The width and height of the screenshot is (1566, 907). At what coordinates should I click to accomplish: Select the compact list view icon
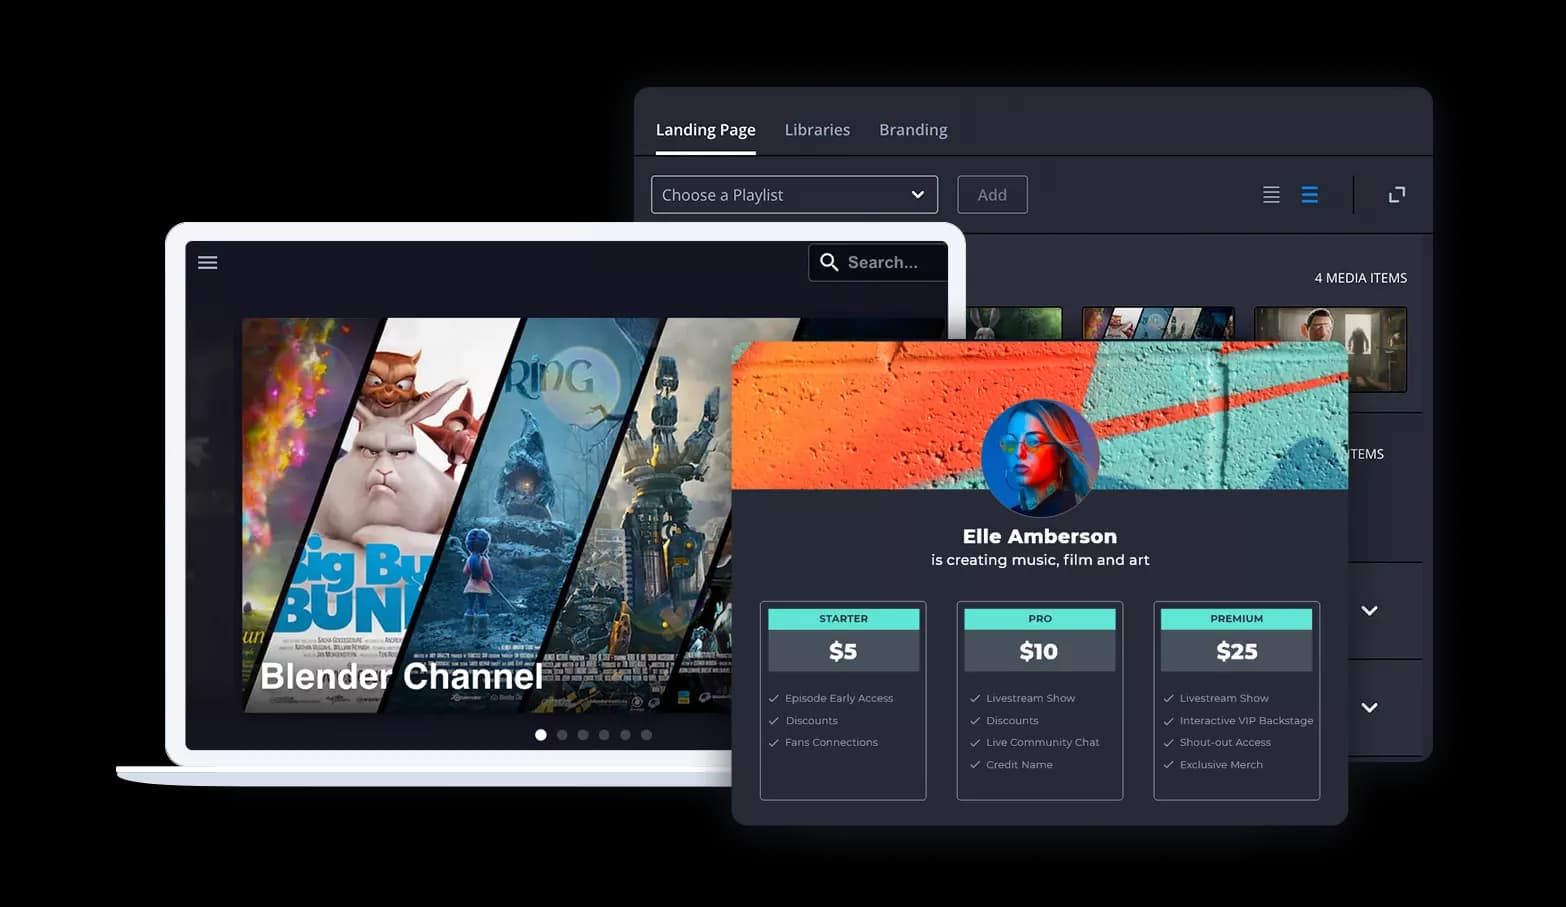click(x=1271, y=194)
